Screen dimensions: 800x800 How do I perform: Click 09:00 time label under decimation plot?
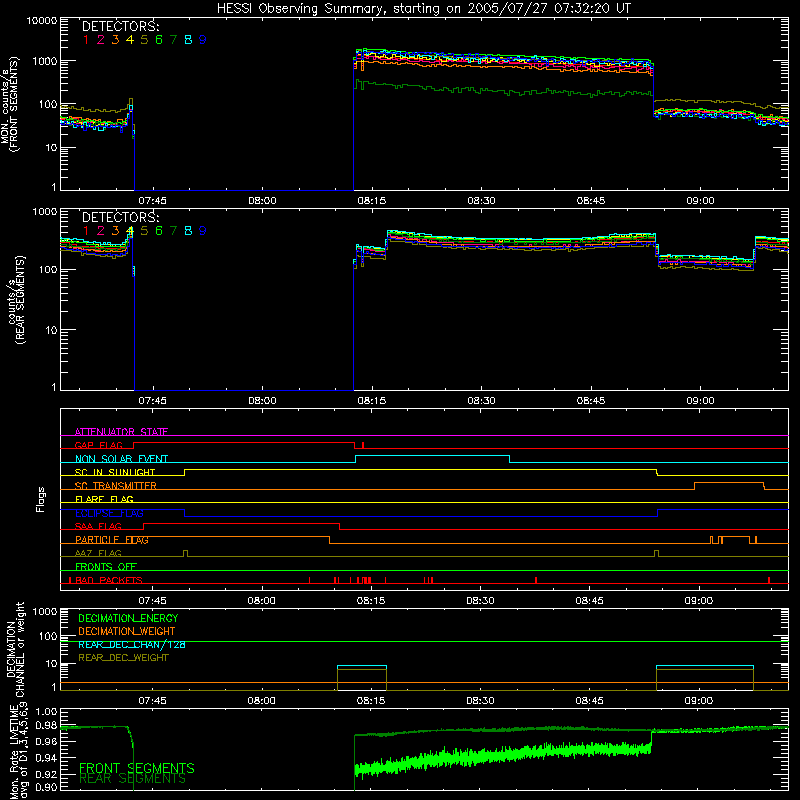pyautogui.click(x=698, y=701)
